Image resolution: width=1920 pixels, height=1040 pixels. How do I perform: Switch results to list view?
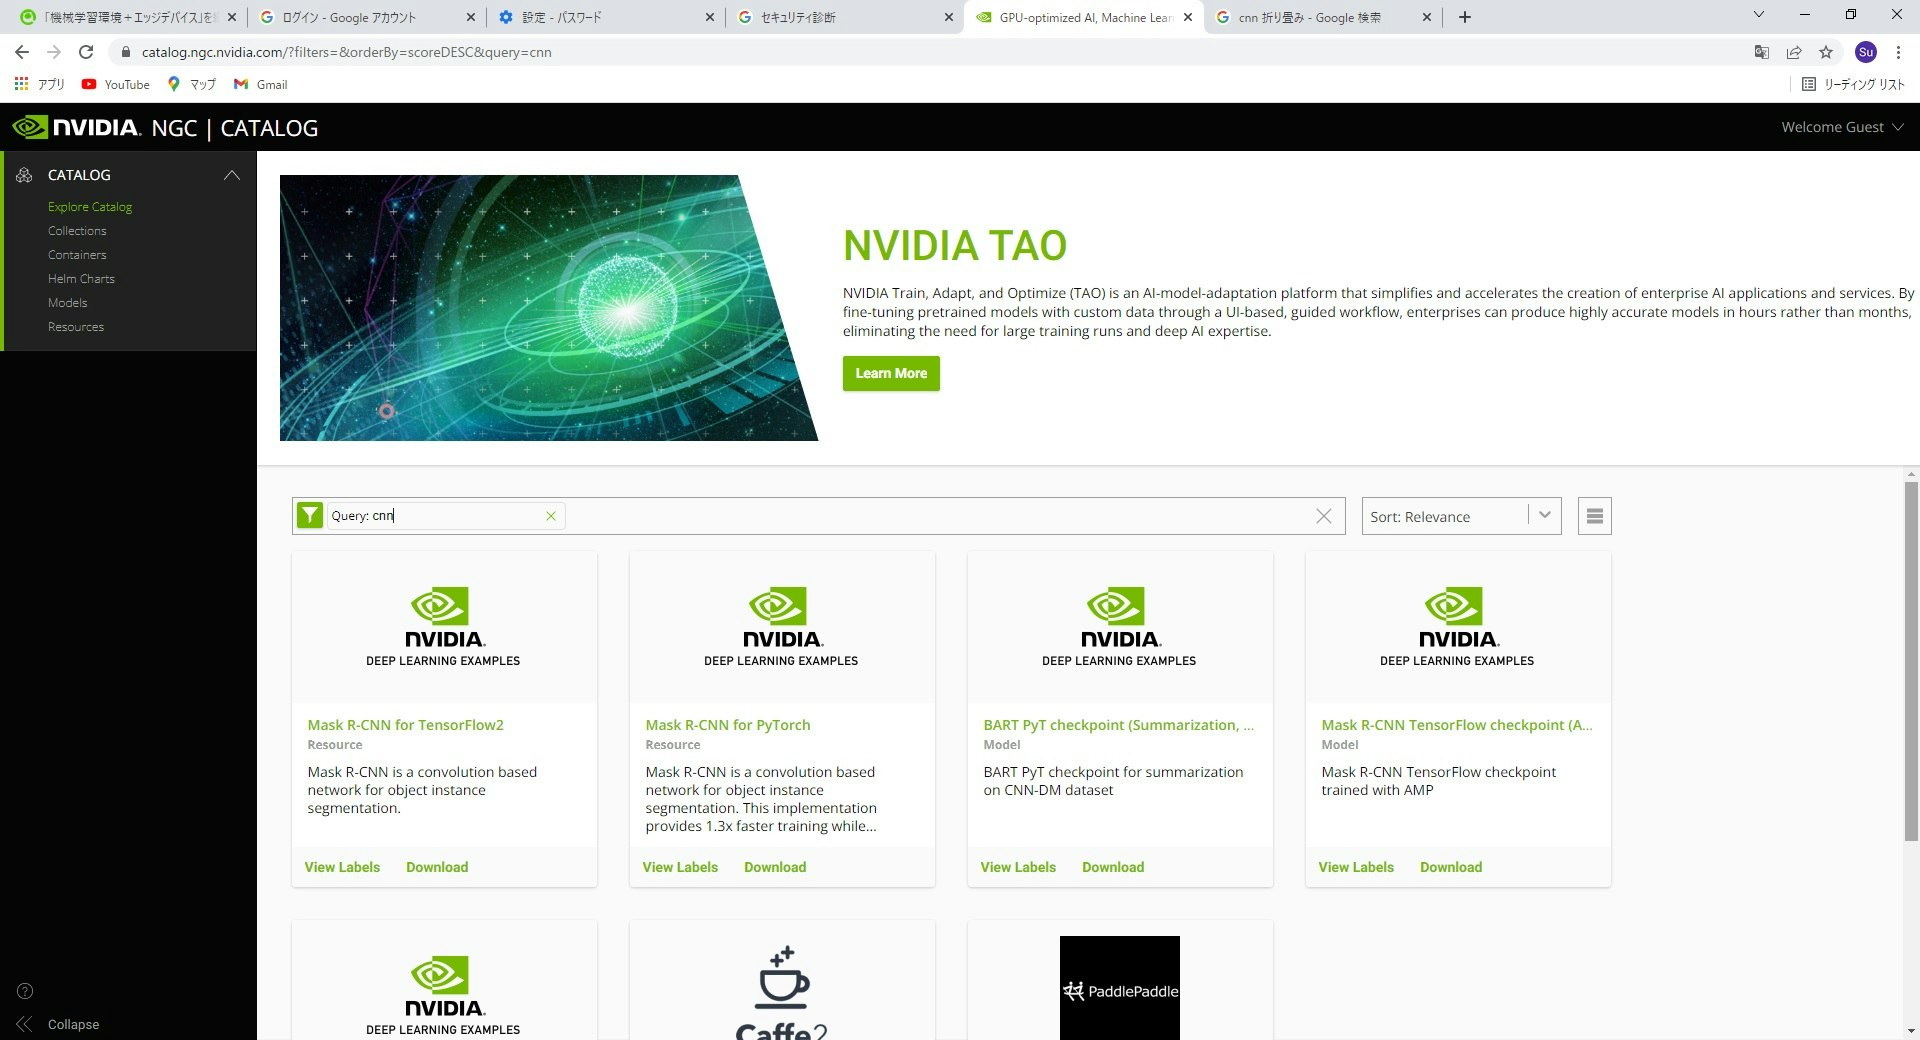tap(1594, 515)
